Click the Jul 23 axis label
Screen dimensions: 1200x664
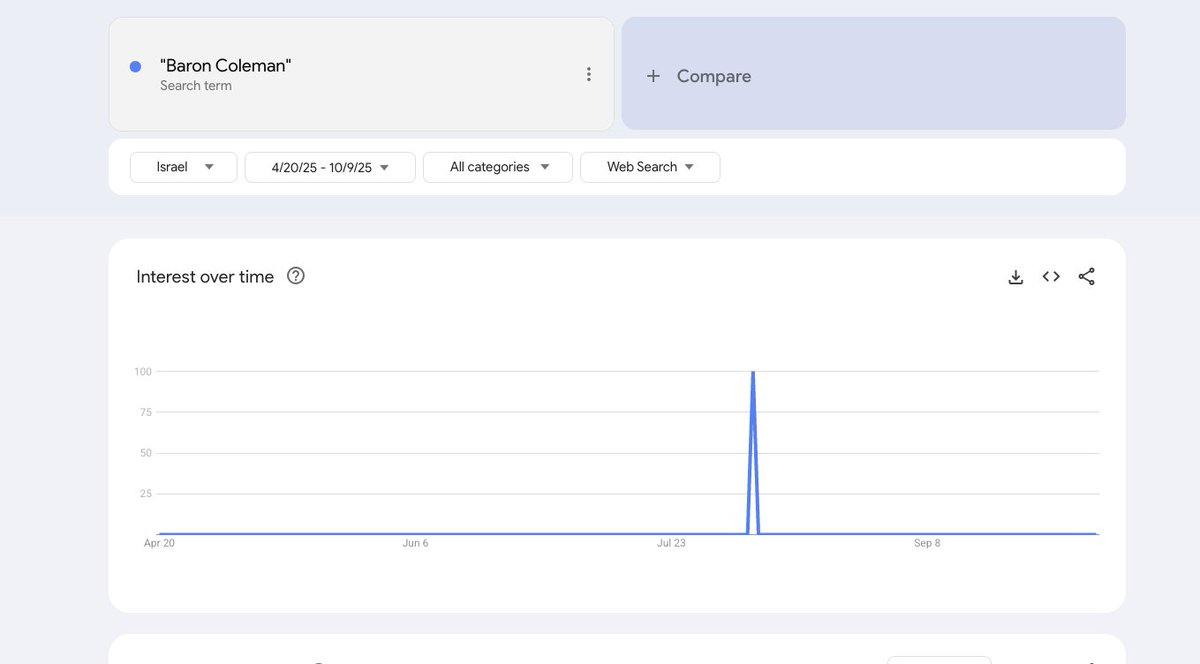pos(672,543)
